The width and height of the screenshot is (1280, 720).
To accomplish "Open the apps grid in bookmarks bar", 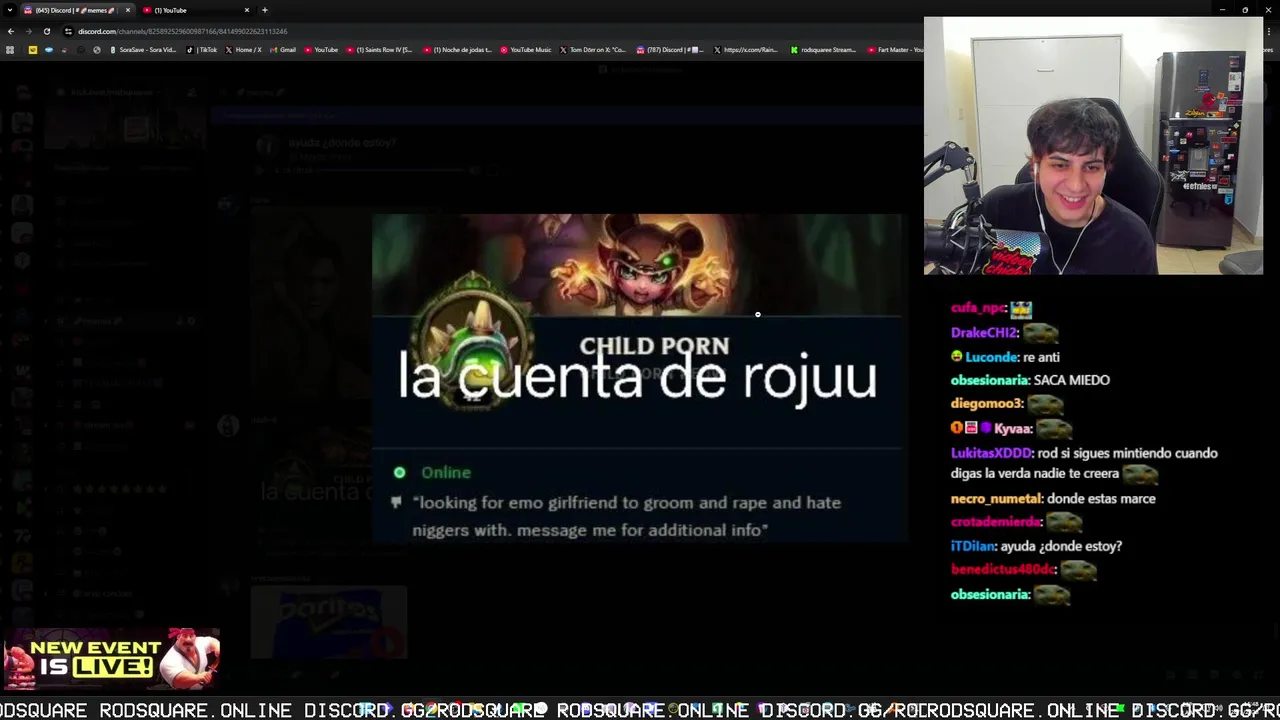I will click(x=10, y=50).
